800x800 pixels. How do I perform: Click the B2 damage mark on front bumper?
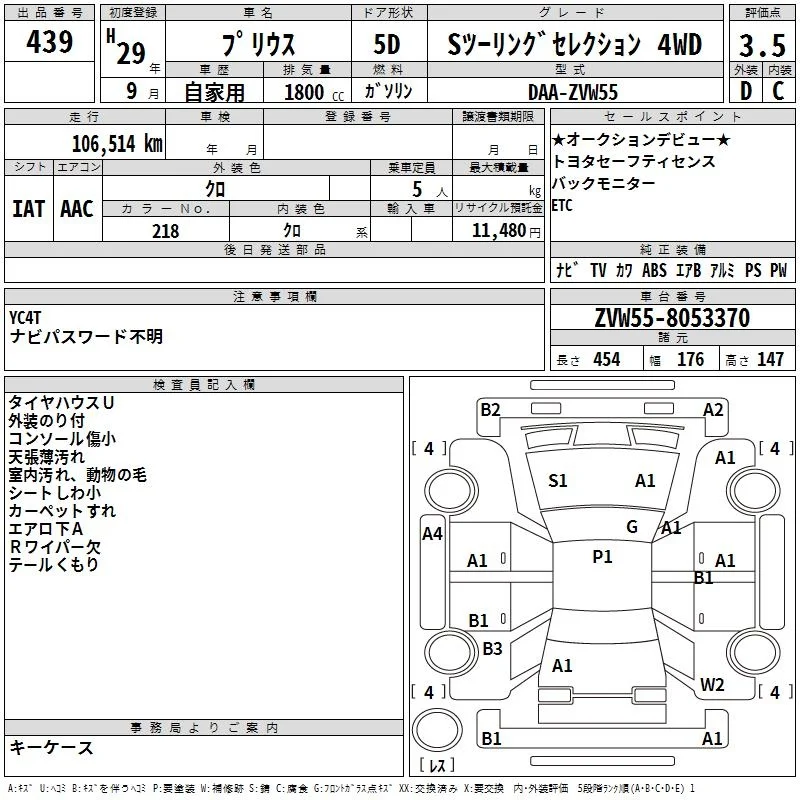(490, 410)
